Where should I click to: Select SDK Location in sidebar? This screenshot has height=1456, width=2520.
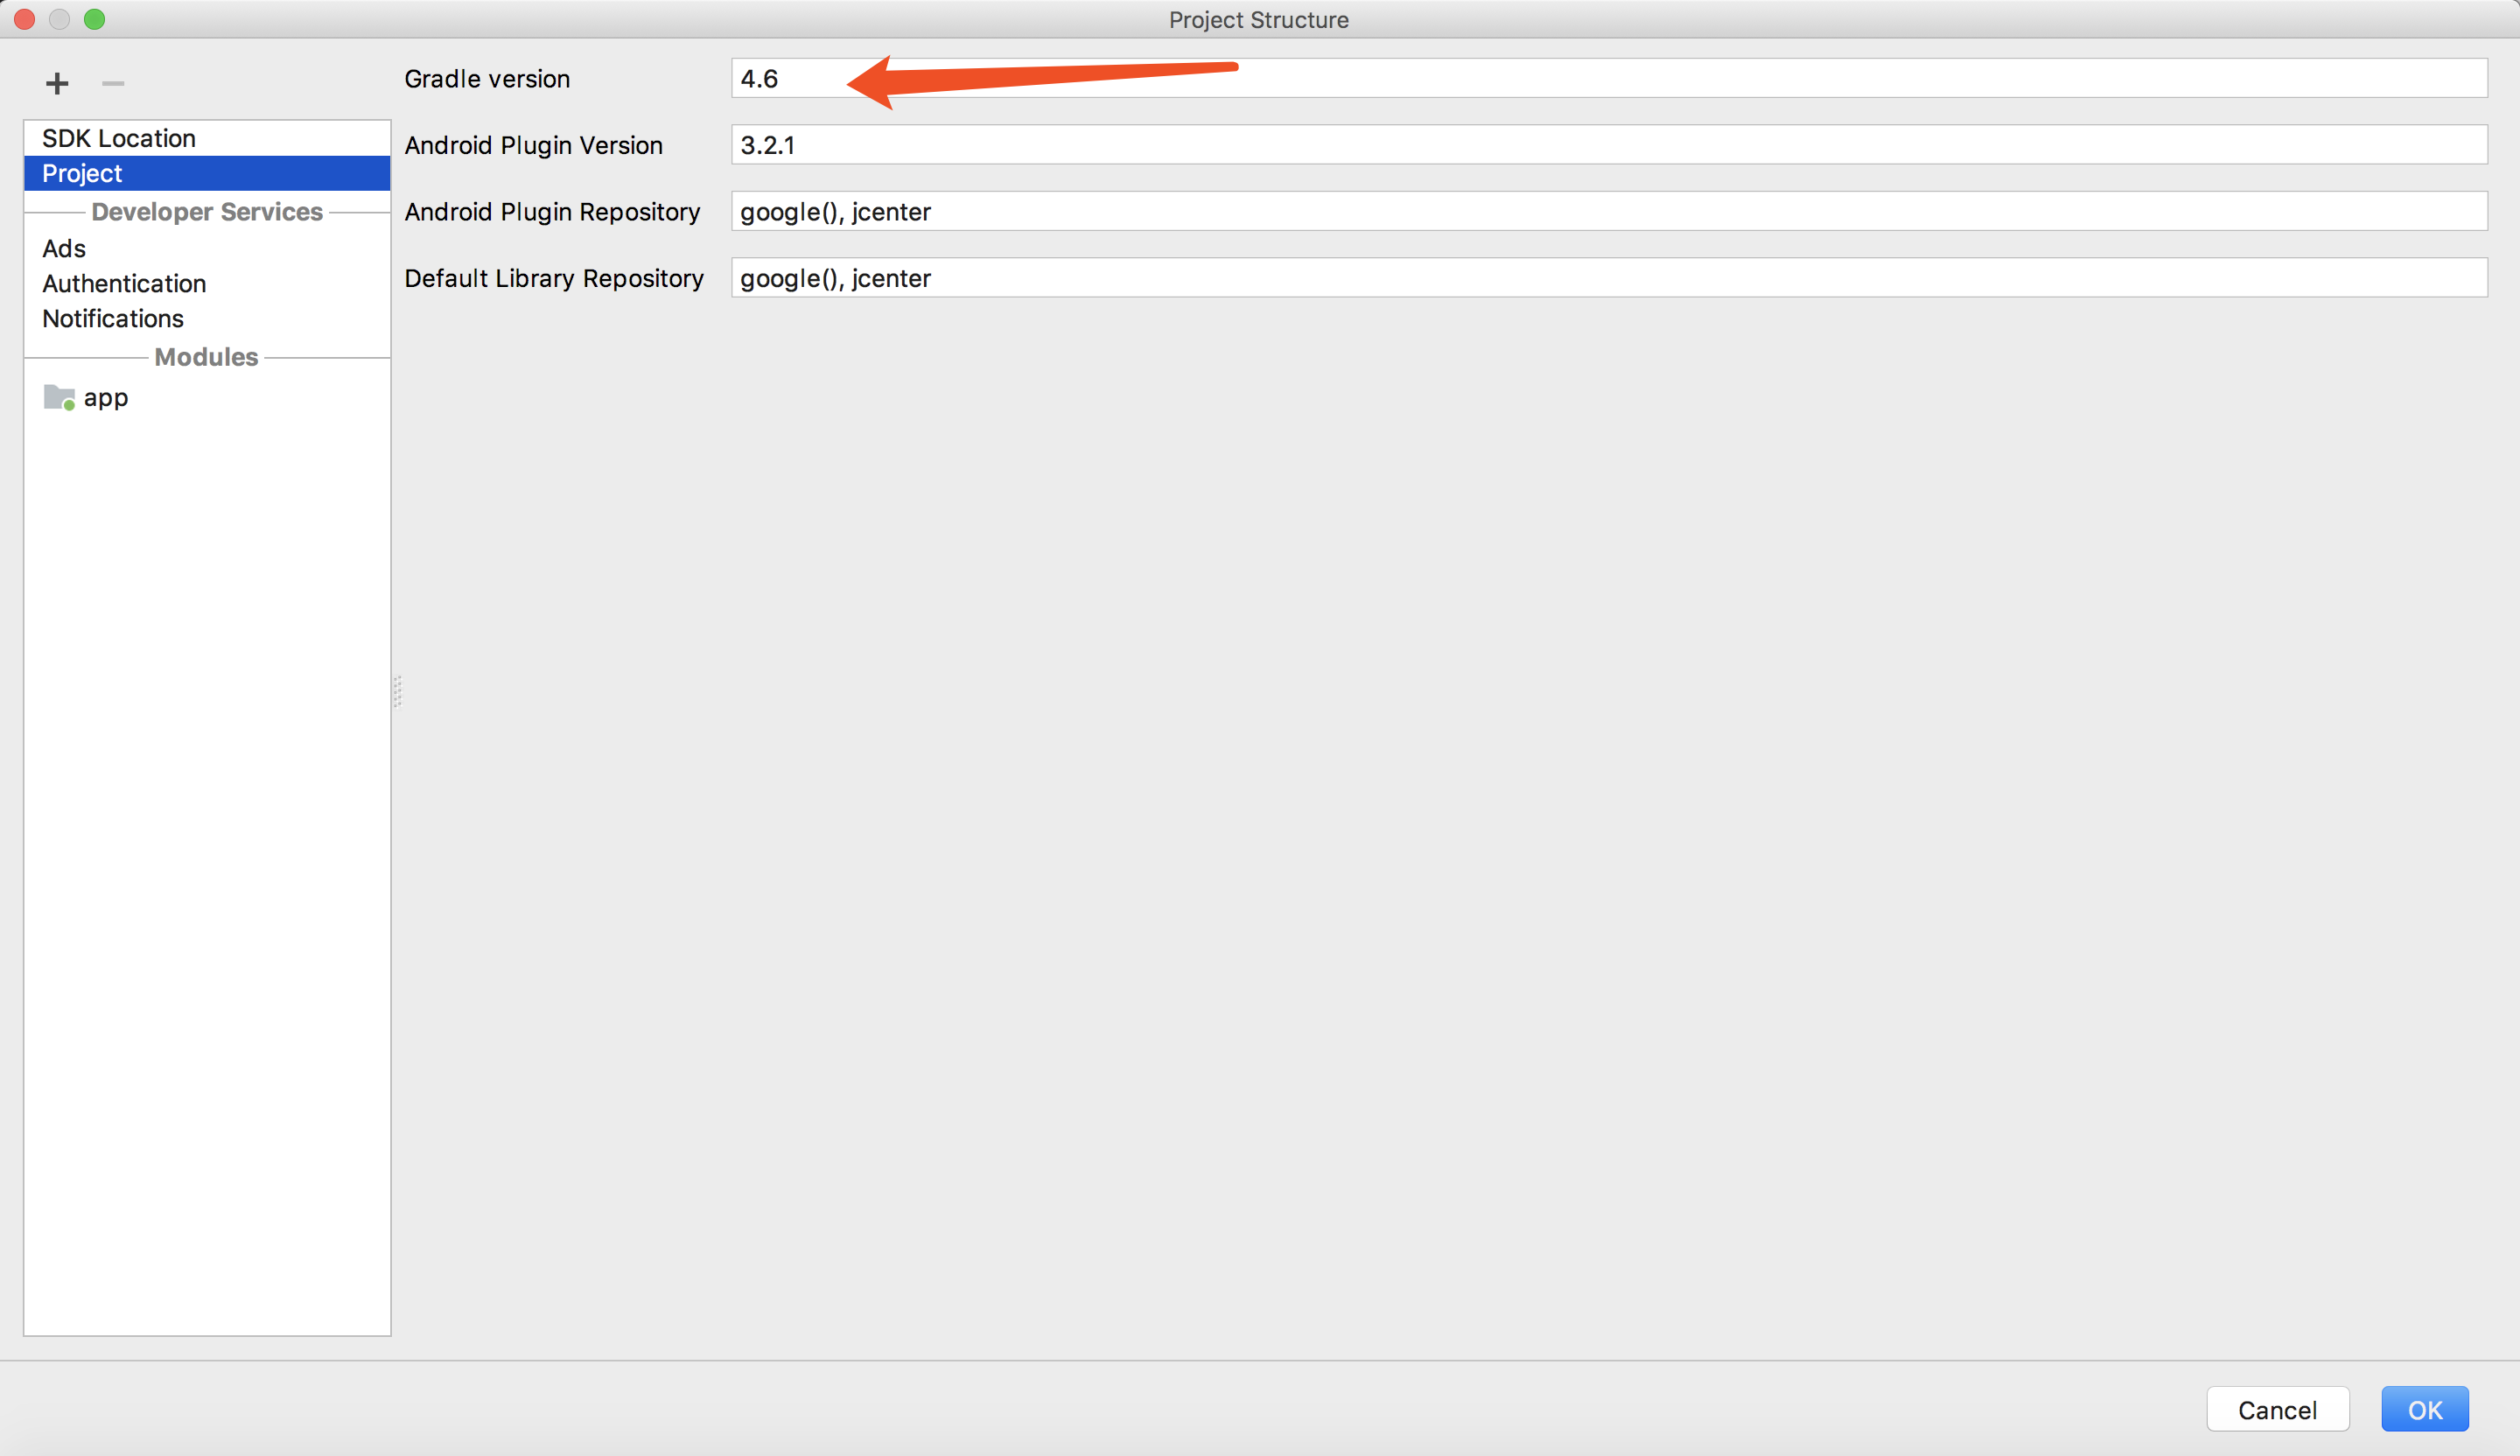(x=118, y=138)
